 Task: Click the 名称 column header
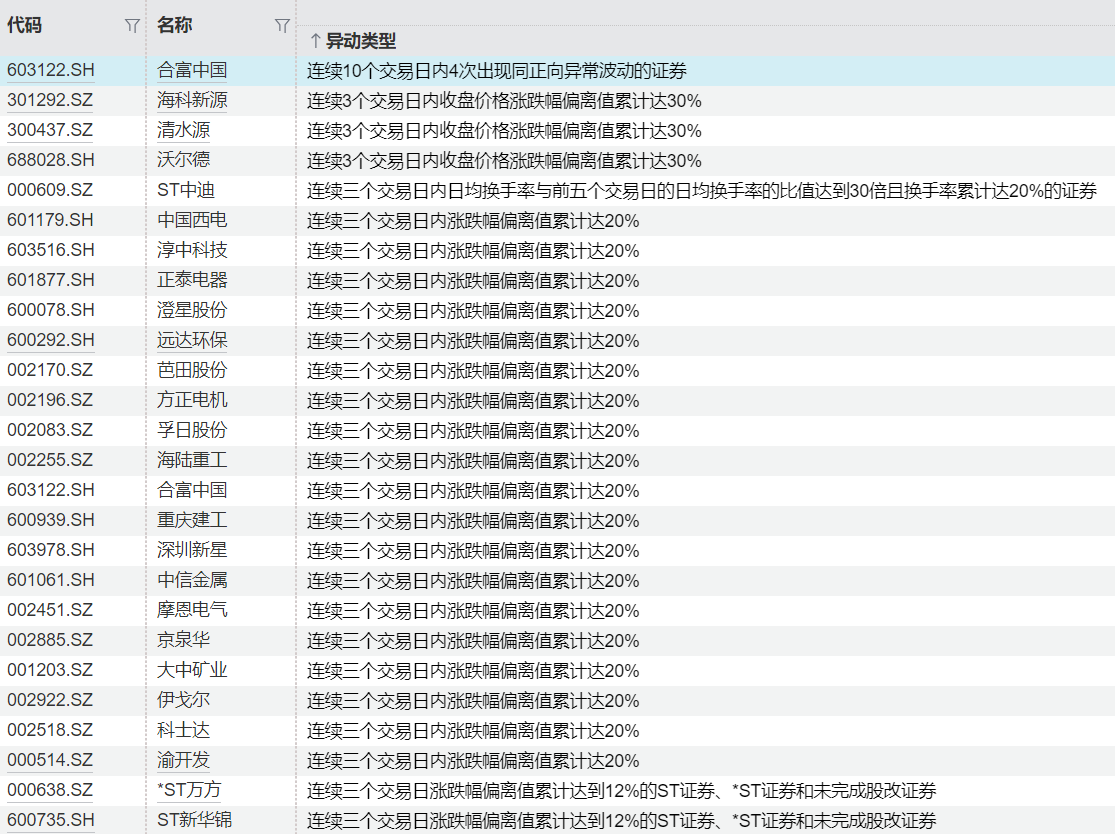[175, 26]
